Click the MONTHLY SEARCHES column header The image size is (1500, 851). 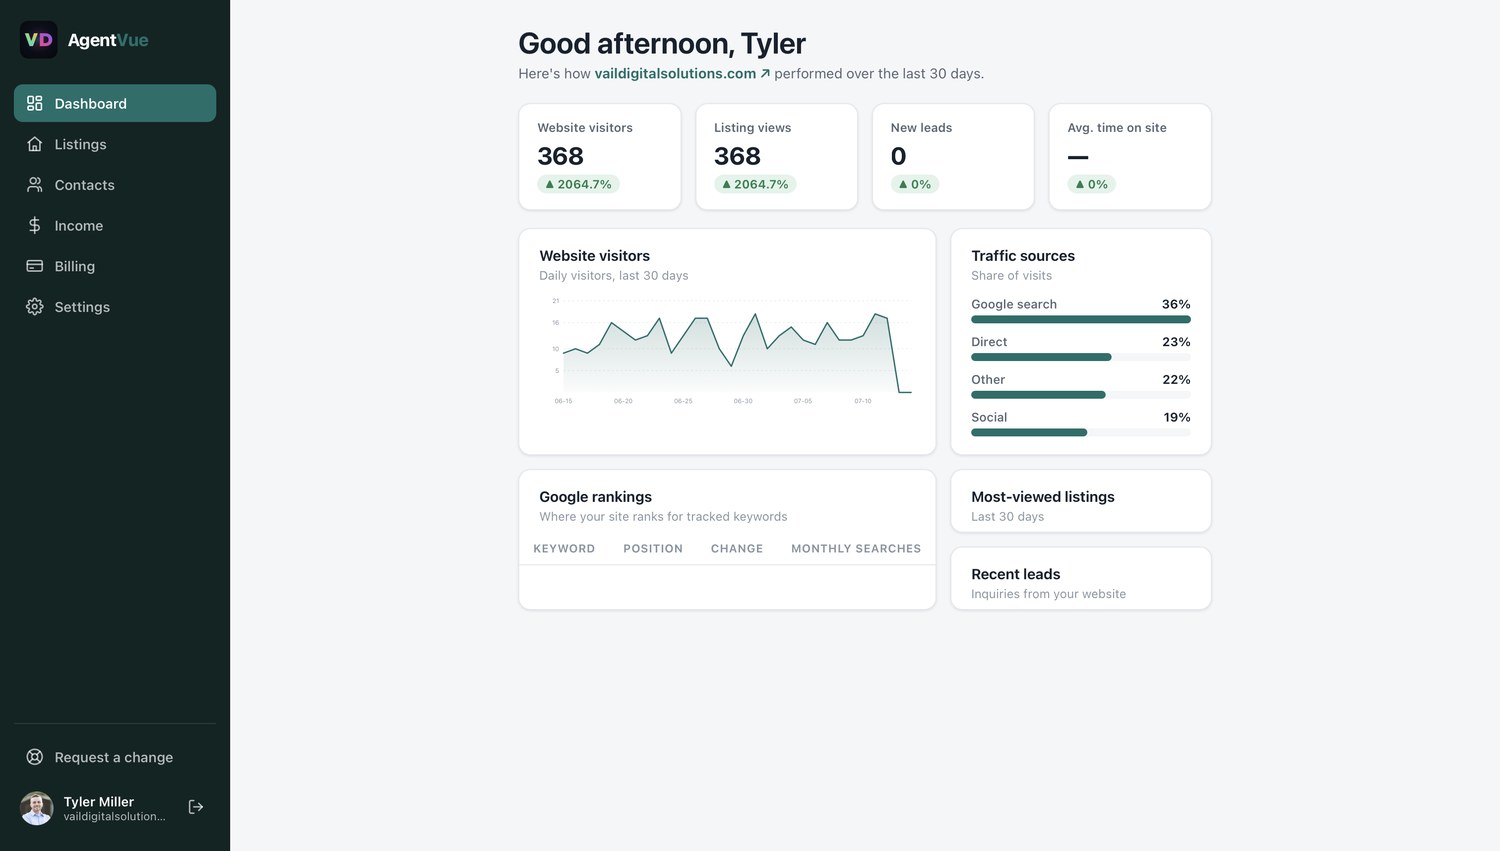point(856,549)
